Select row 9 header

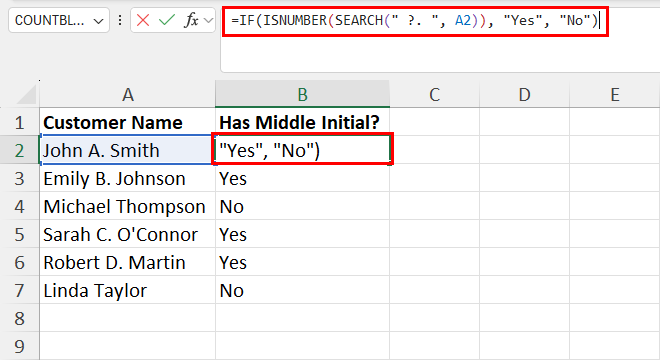coord(19,346)
